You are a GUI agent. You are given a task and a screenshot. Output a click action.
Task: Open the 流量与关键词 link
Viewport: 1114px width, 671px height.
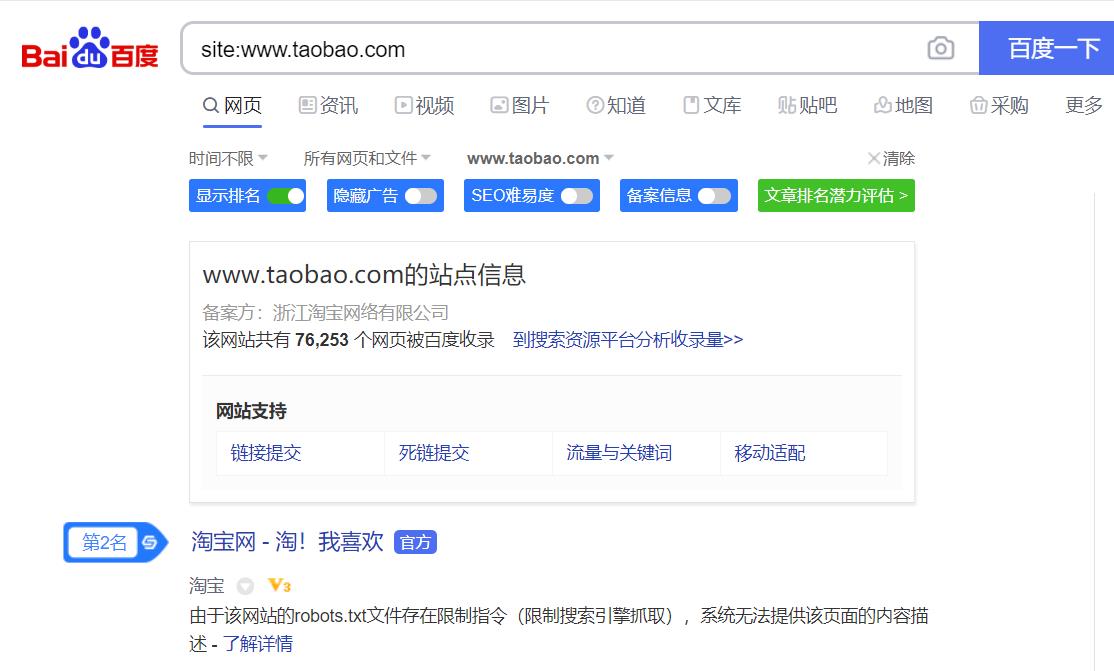coord(619,453)
